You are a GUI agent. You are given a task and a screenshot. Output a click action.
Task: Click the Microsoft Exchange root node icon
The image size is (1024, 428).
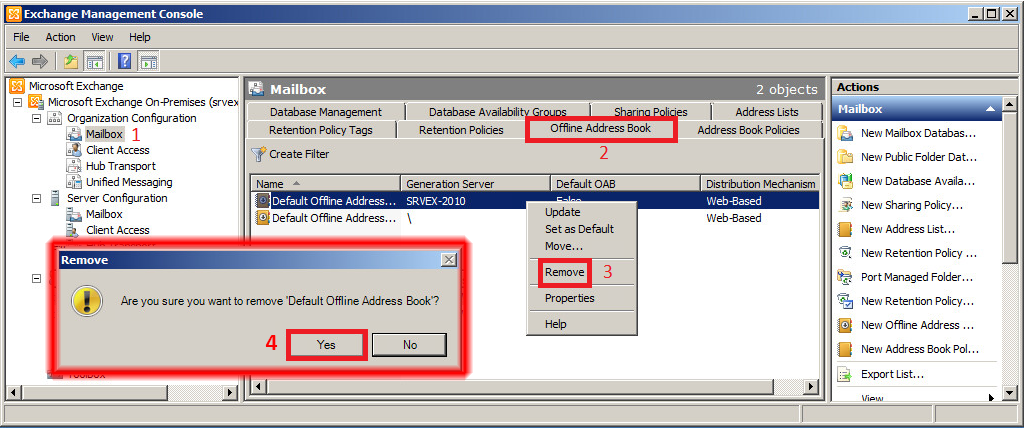pyautogui.click(x=18, y=86)
